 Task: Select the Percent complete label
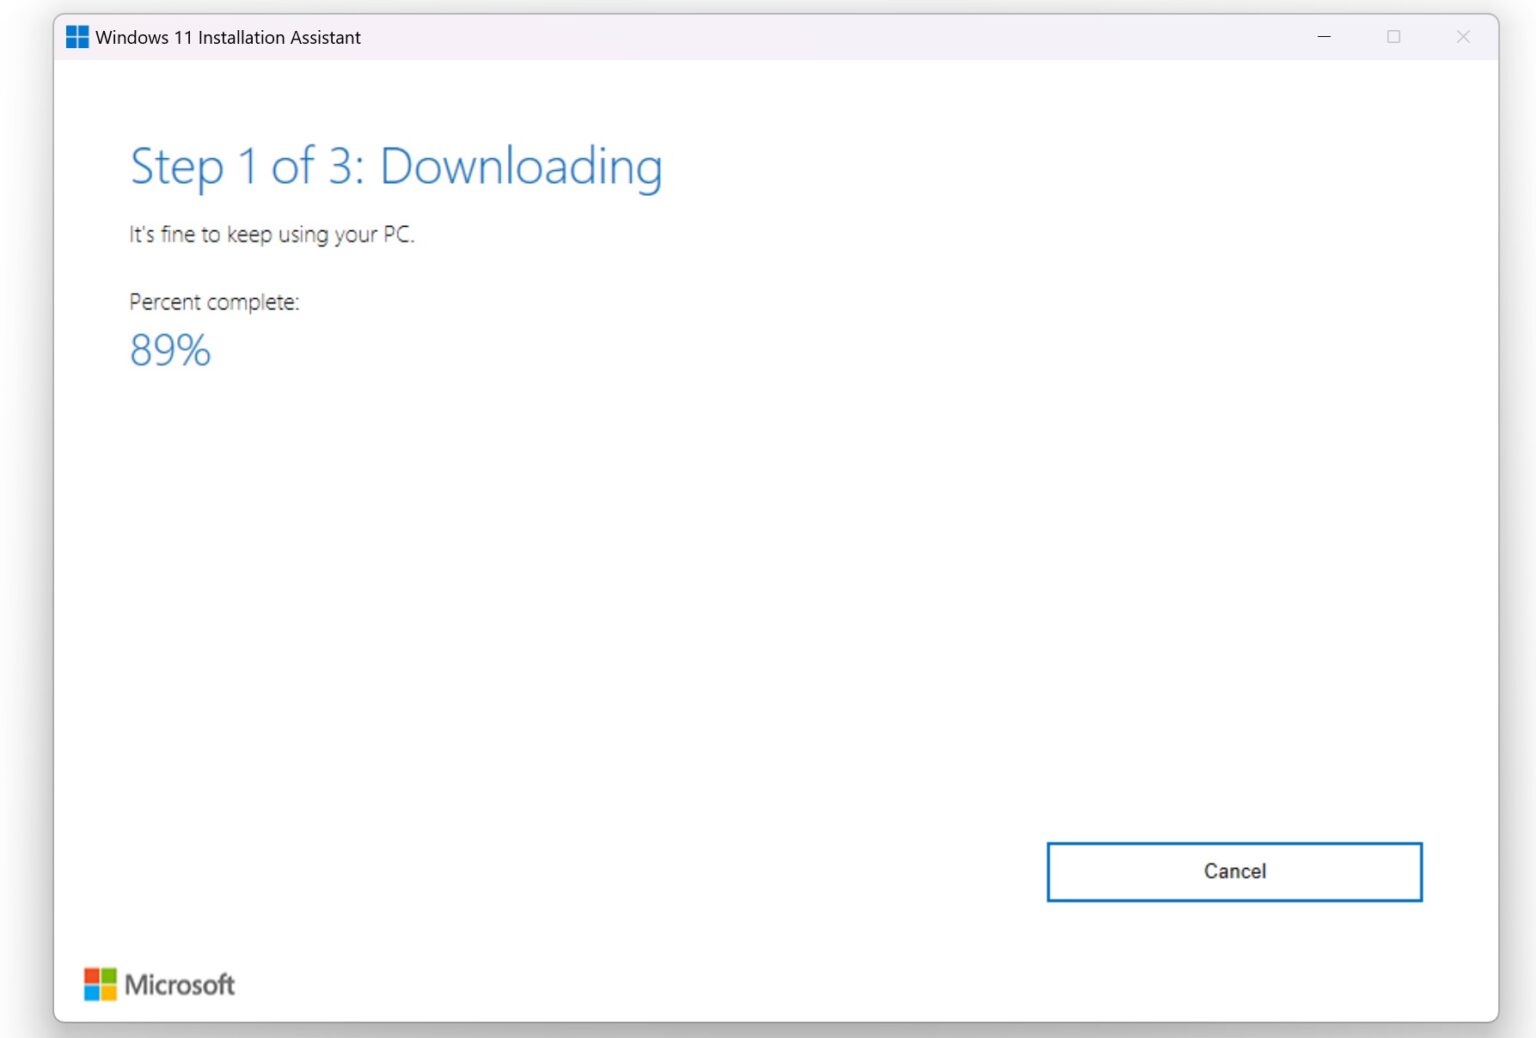213,301
